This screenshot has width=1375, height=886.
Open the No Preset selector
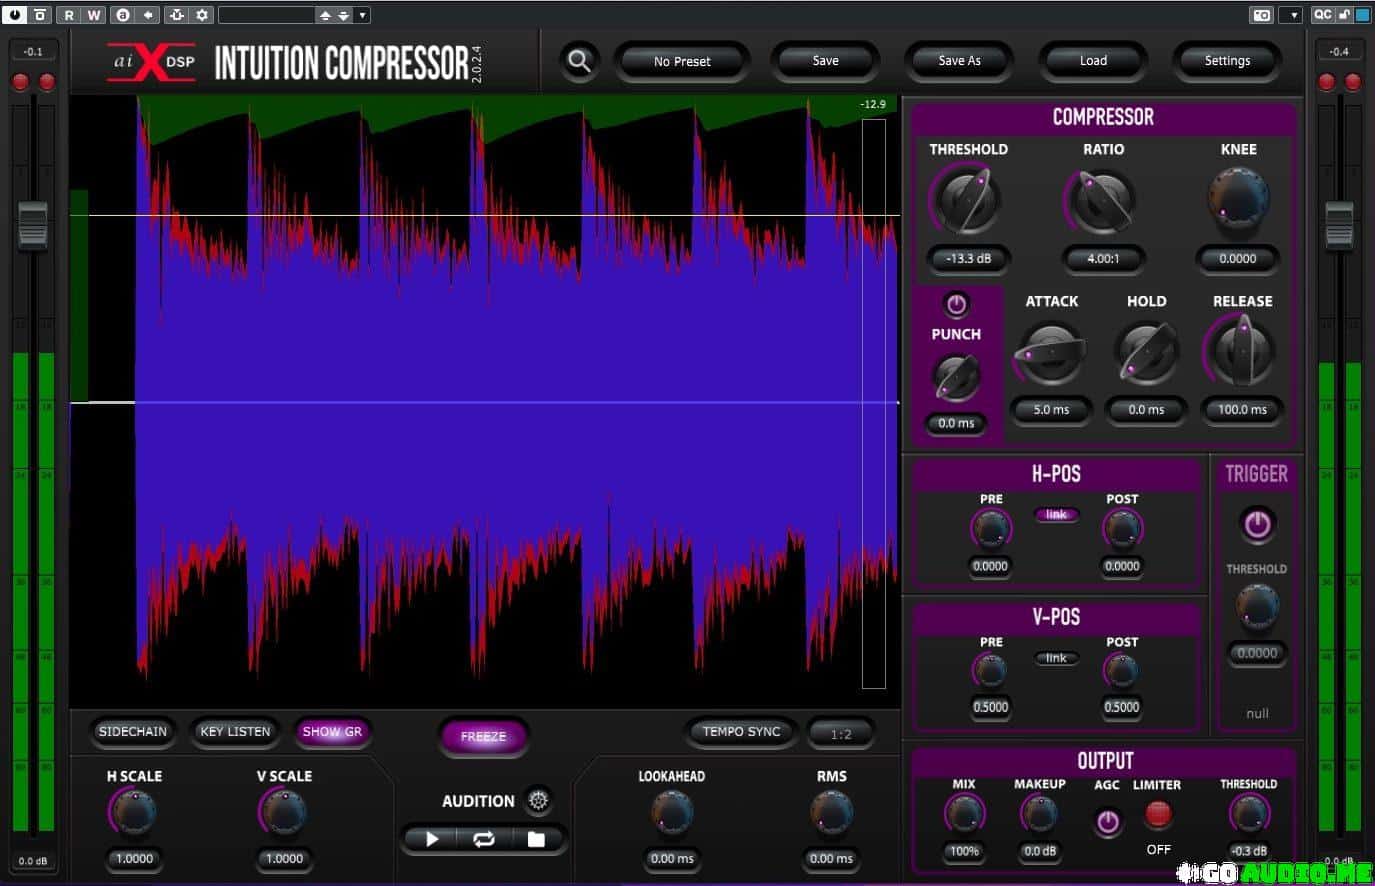tap(682, 61)
